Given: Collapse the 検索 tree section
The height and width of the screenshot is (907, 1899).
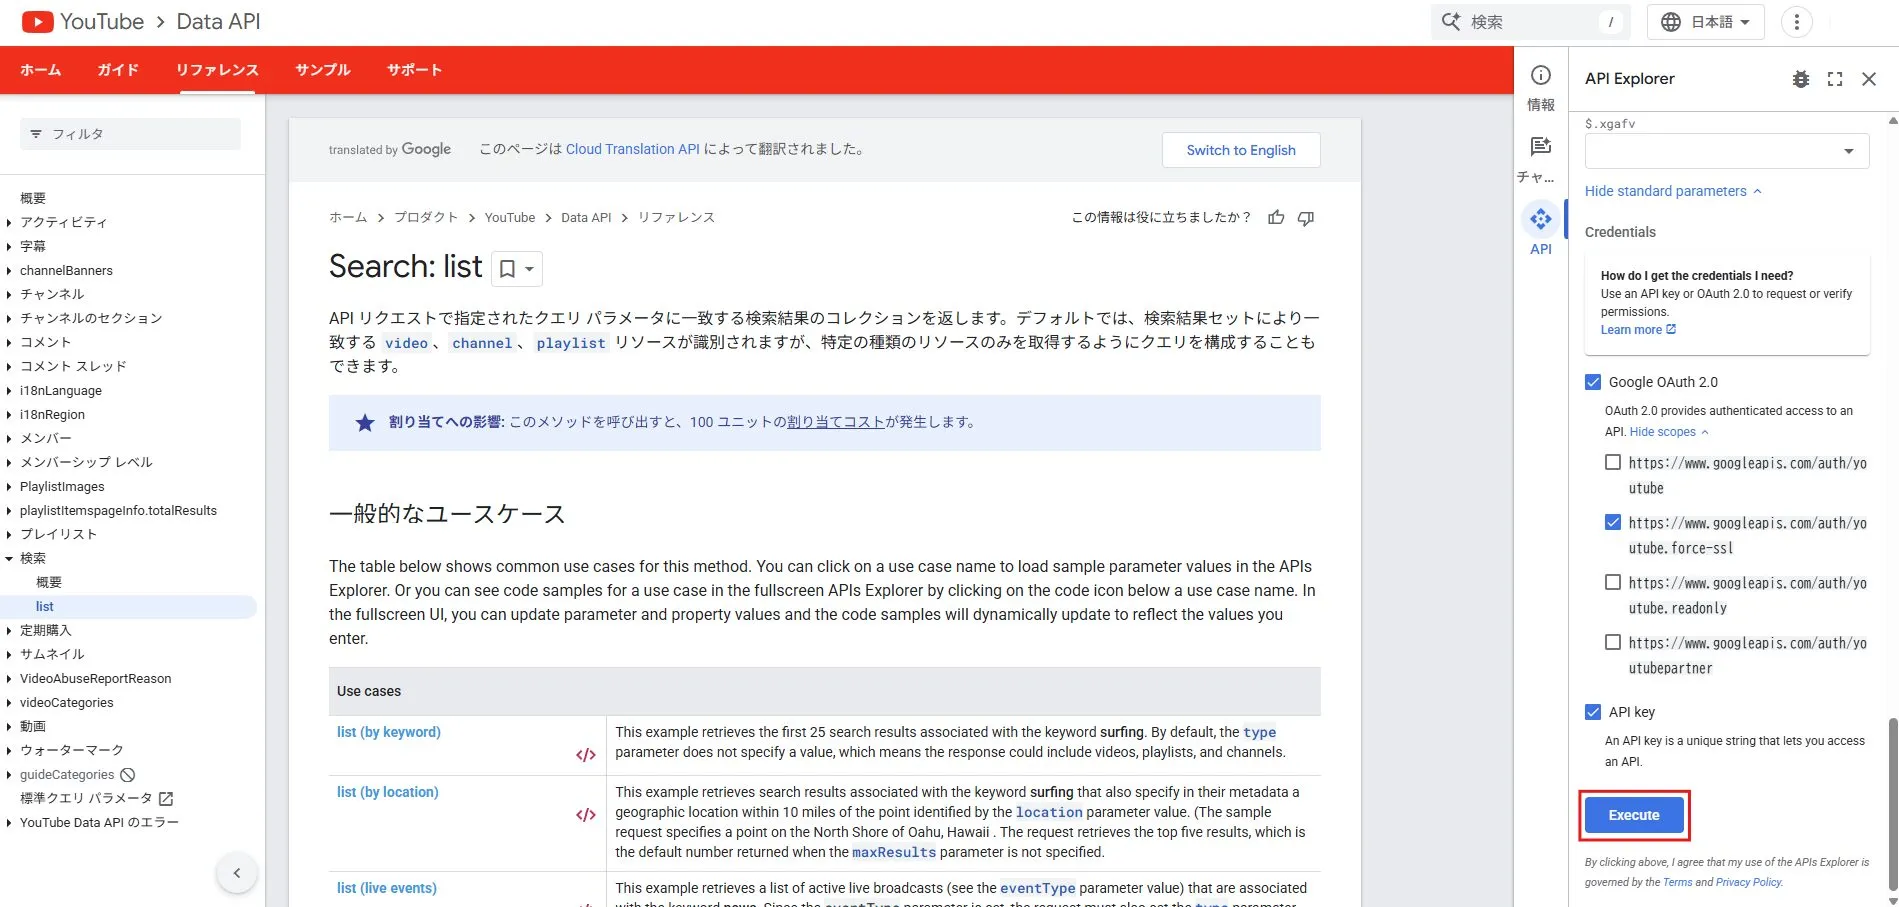Looking at the screenshot, I should pyautogui.click(x=9, y=559).
